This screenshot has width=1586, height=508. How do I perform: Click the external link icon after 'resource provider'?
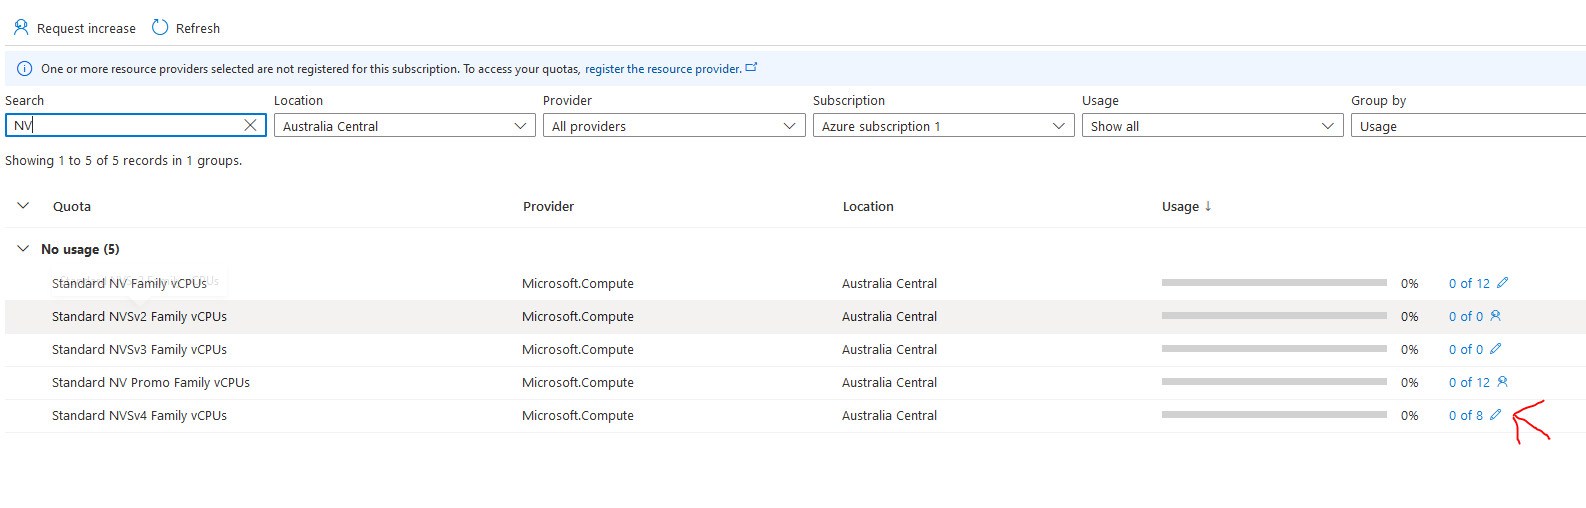coord(752,68)
